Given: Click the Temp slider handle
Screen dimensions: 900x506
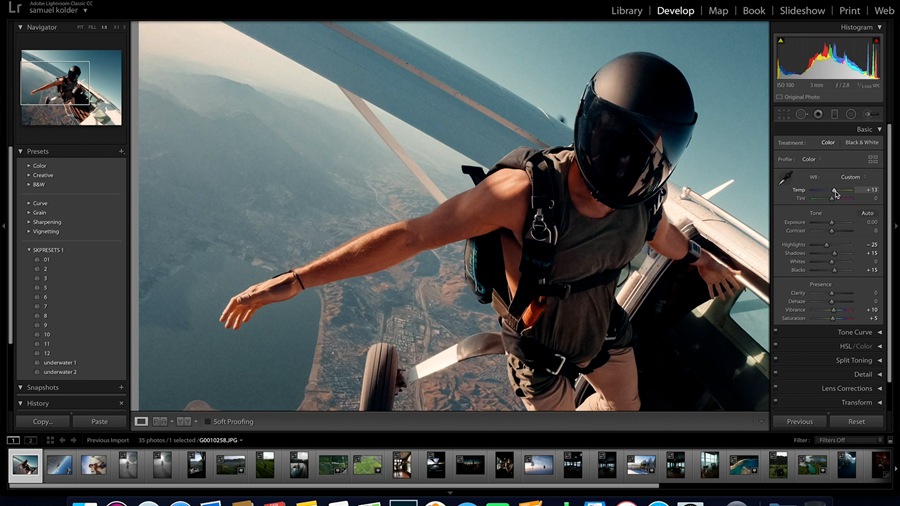Looking at the screenshot, I should pyautogui.click(x=834, y=190).
